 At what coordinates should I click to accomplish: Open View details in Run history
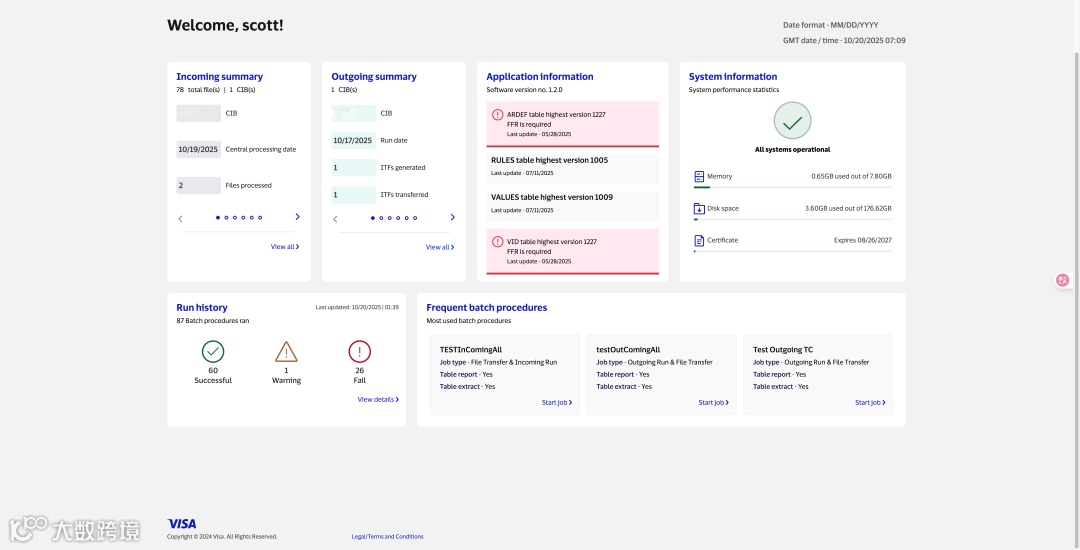point(378,400)
